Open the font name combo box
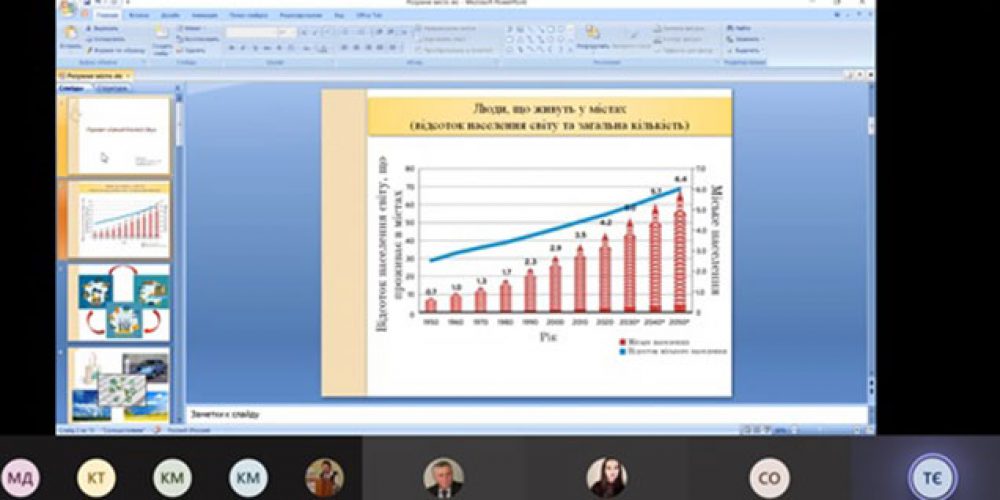 pos(250,32)
